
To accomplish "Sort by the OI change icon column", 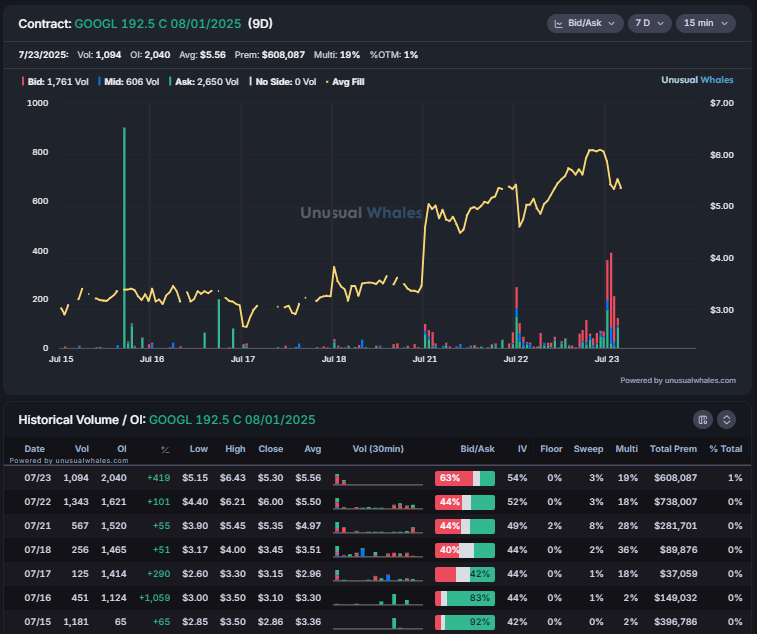I will coord(165,450).
